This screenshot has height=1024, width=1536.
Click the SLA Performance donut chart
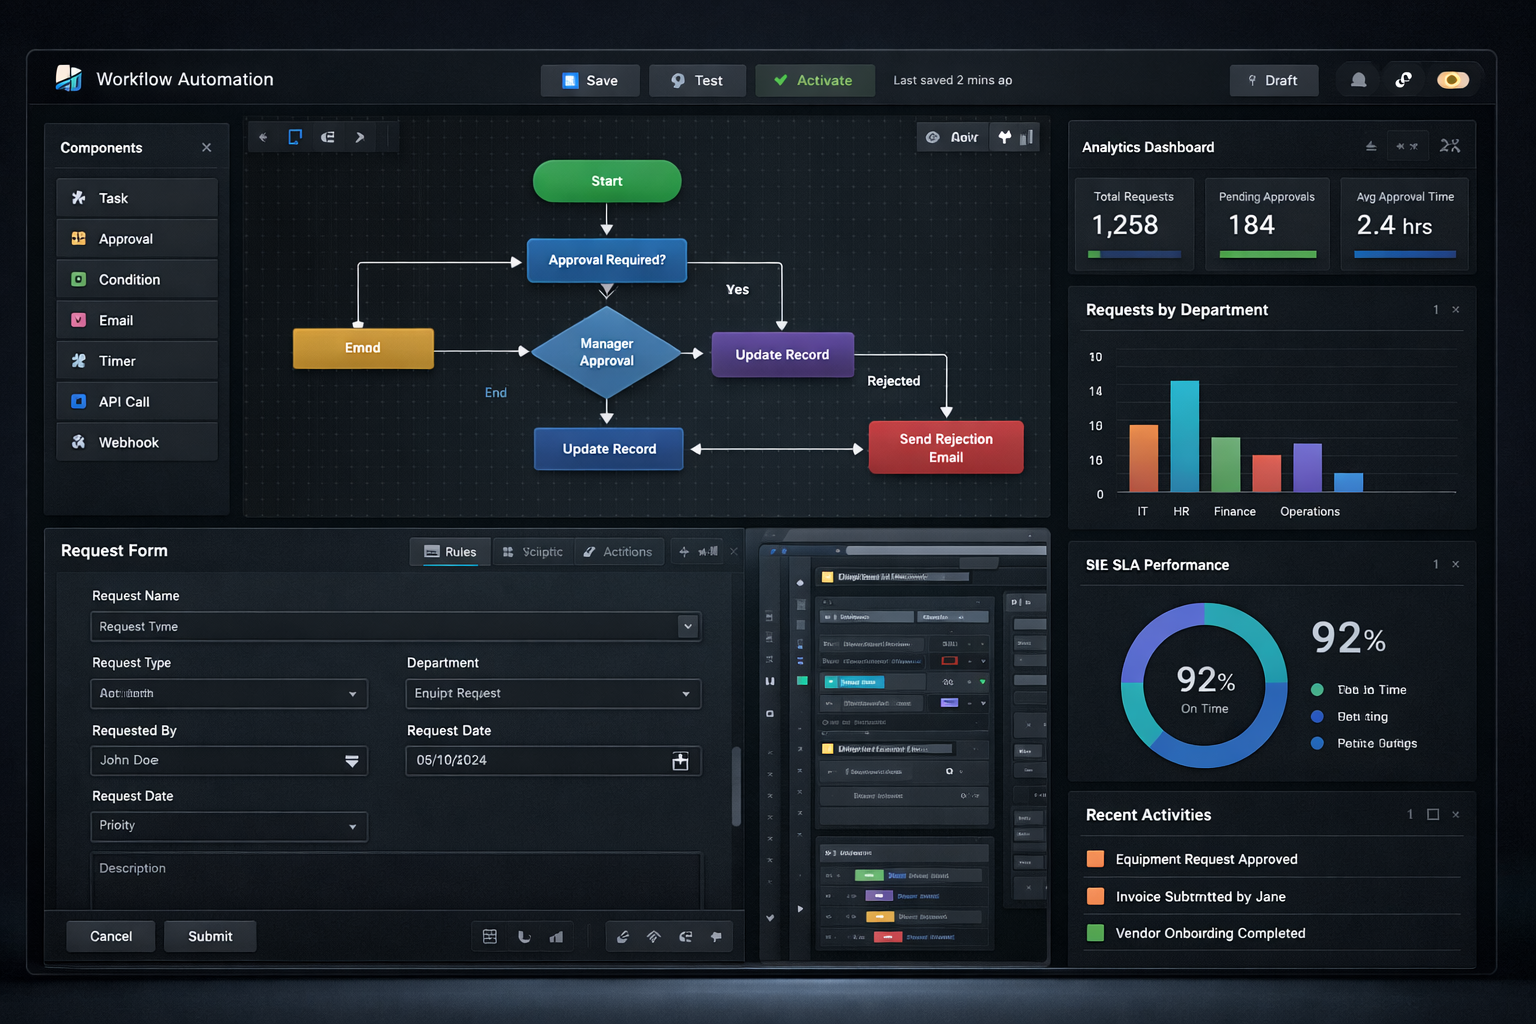click(x=1203, y=686)
